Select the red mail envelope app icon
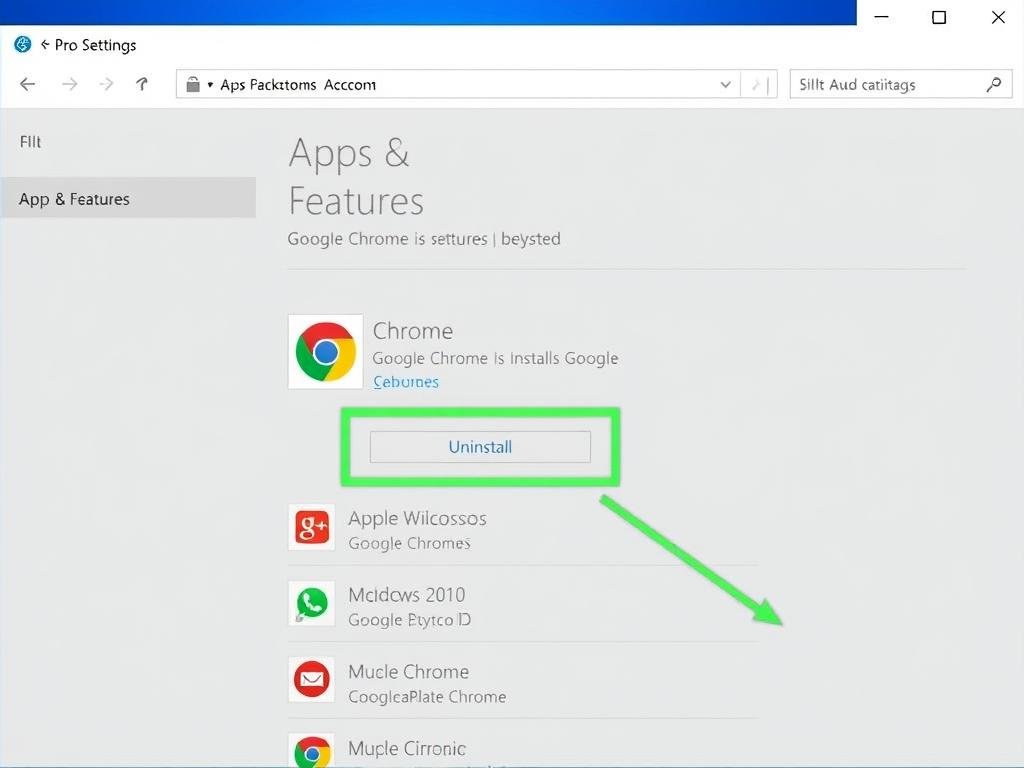The height and width of the screenshot is (768, 1024). tap(312, 680)
